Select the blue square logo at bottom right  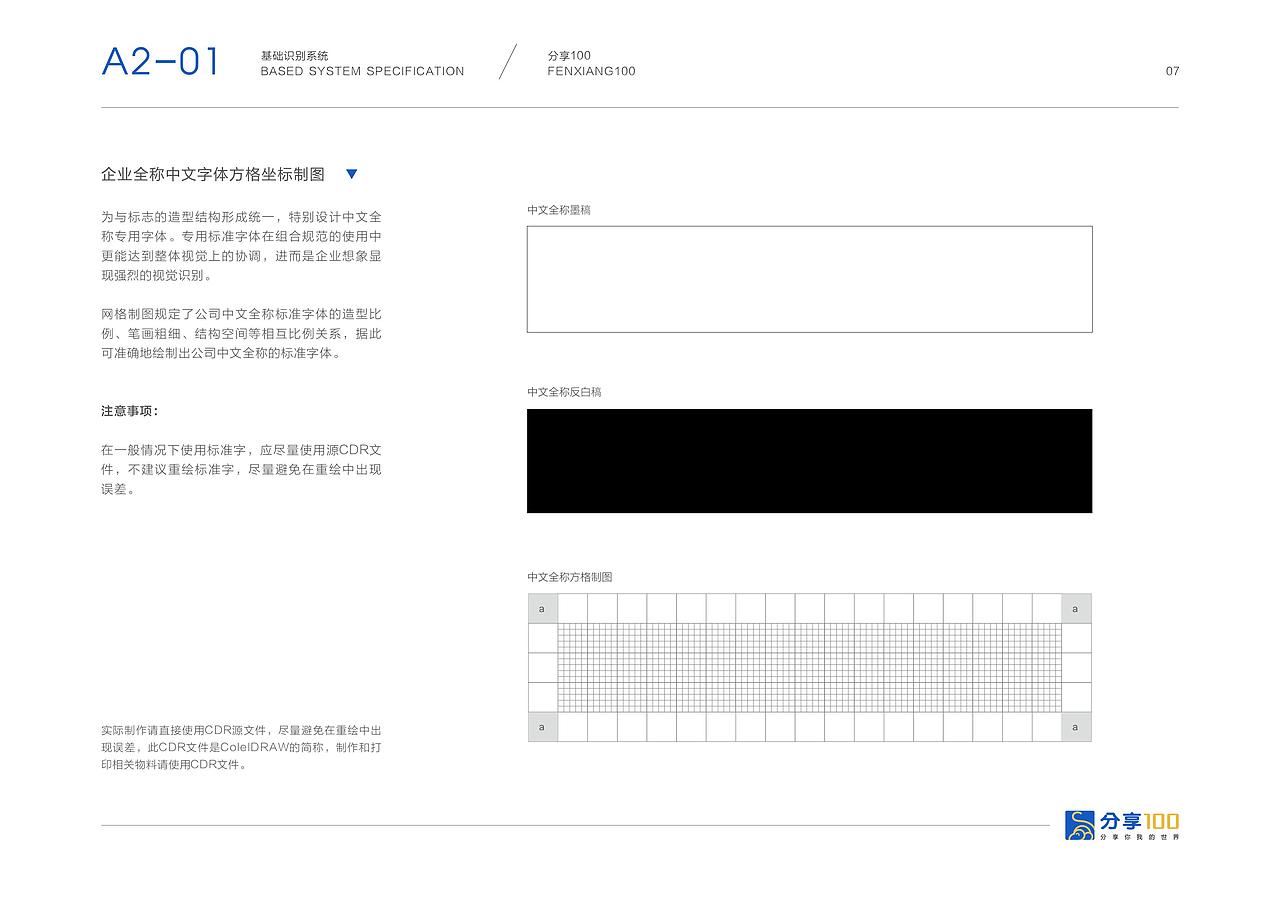pos(1080,826)
